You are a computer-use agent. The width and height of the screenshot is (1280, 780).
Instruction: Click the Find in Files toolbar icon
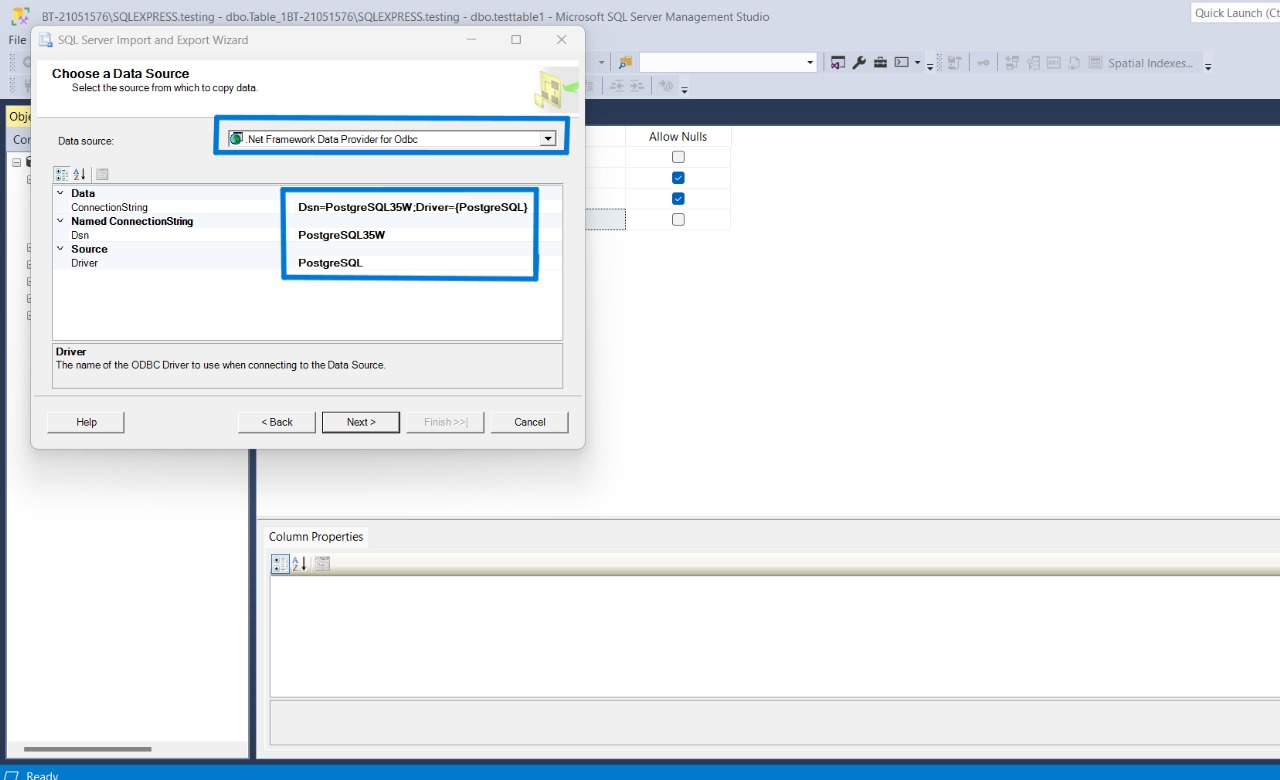[x=625, y=63]
